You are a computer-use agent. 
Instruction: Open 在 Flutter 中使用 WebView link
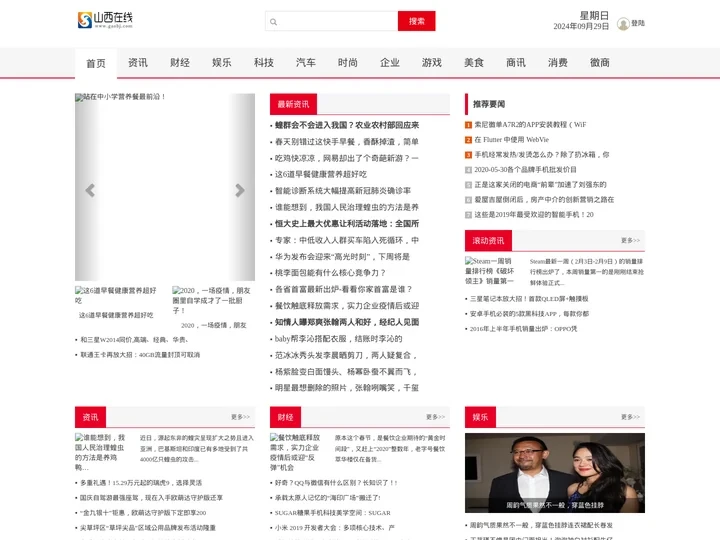pos(512,140)
